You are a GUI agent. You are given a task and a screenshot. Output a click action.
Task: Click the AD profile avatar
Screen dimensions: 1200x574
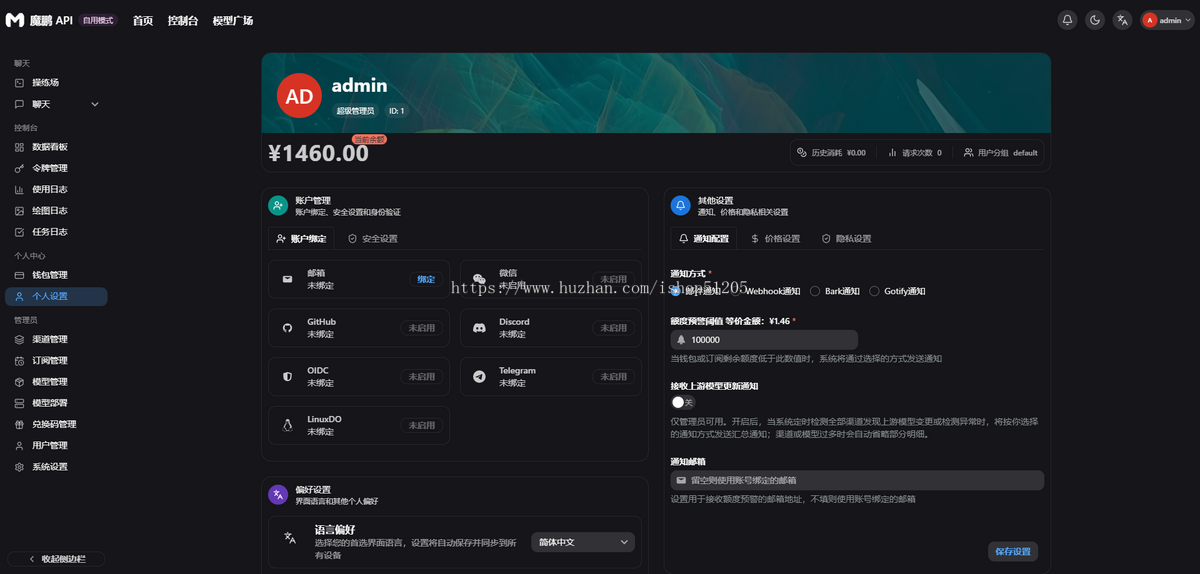(299, 96)
